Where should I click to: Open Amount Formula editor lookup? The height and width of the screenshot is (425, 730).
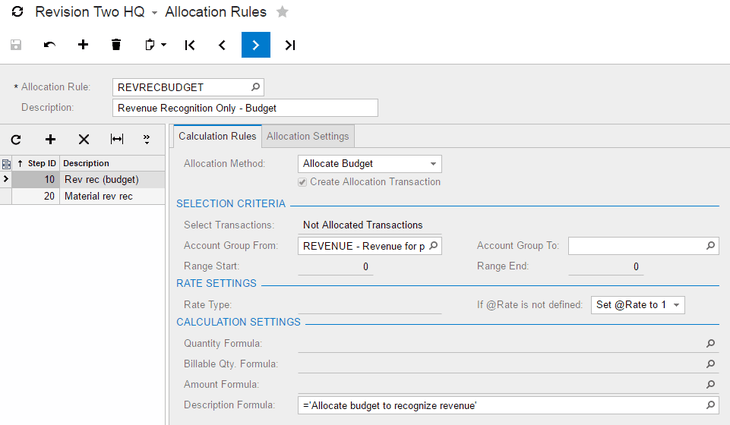tap(710, 384)
